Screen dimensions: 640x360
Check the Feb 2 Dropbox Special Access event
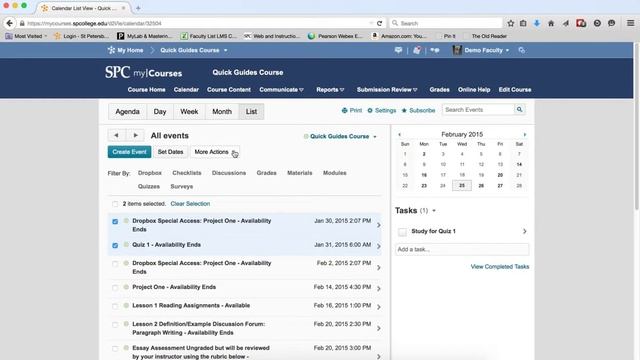click(x=115, y=264)
